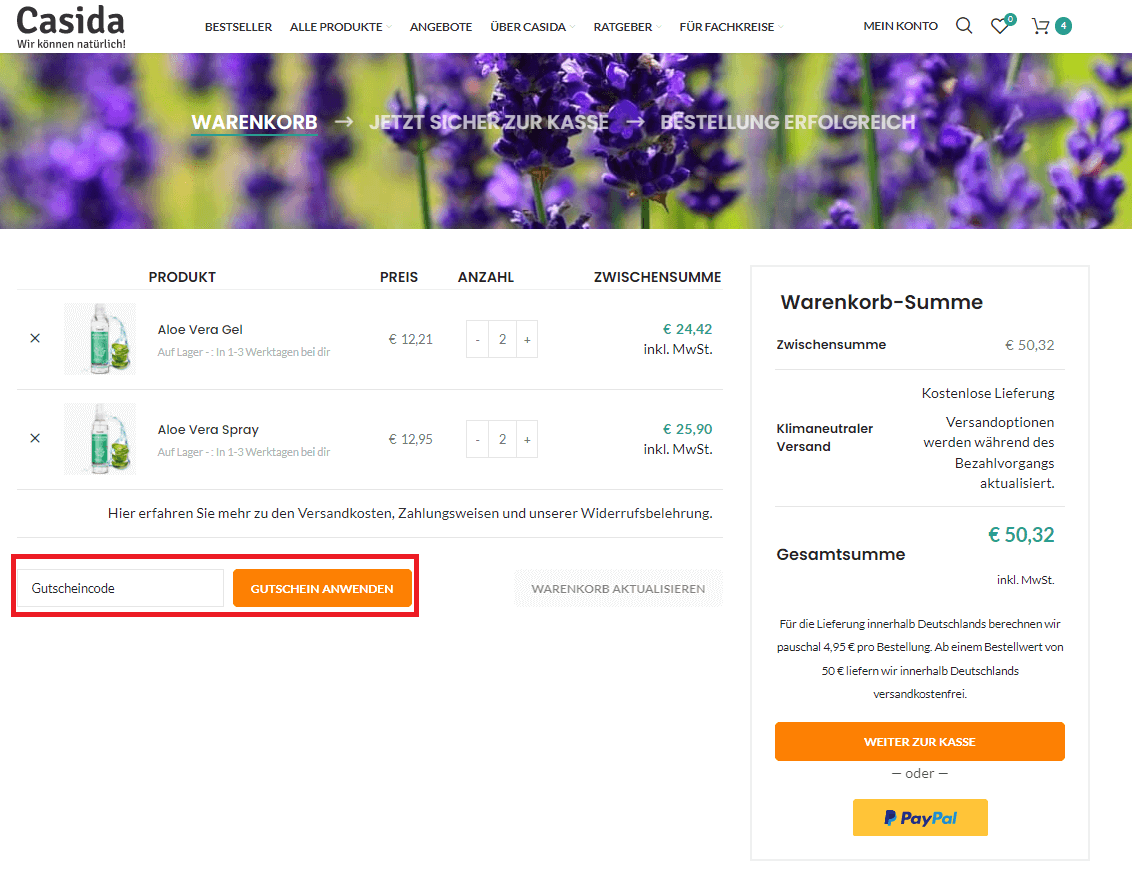Open the Bestseller menu item
The width and height of the screenshot is (1132, 875).
pos(238,27)
